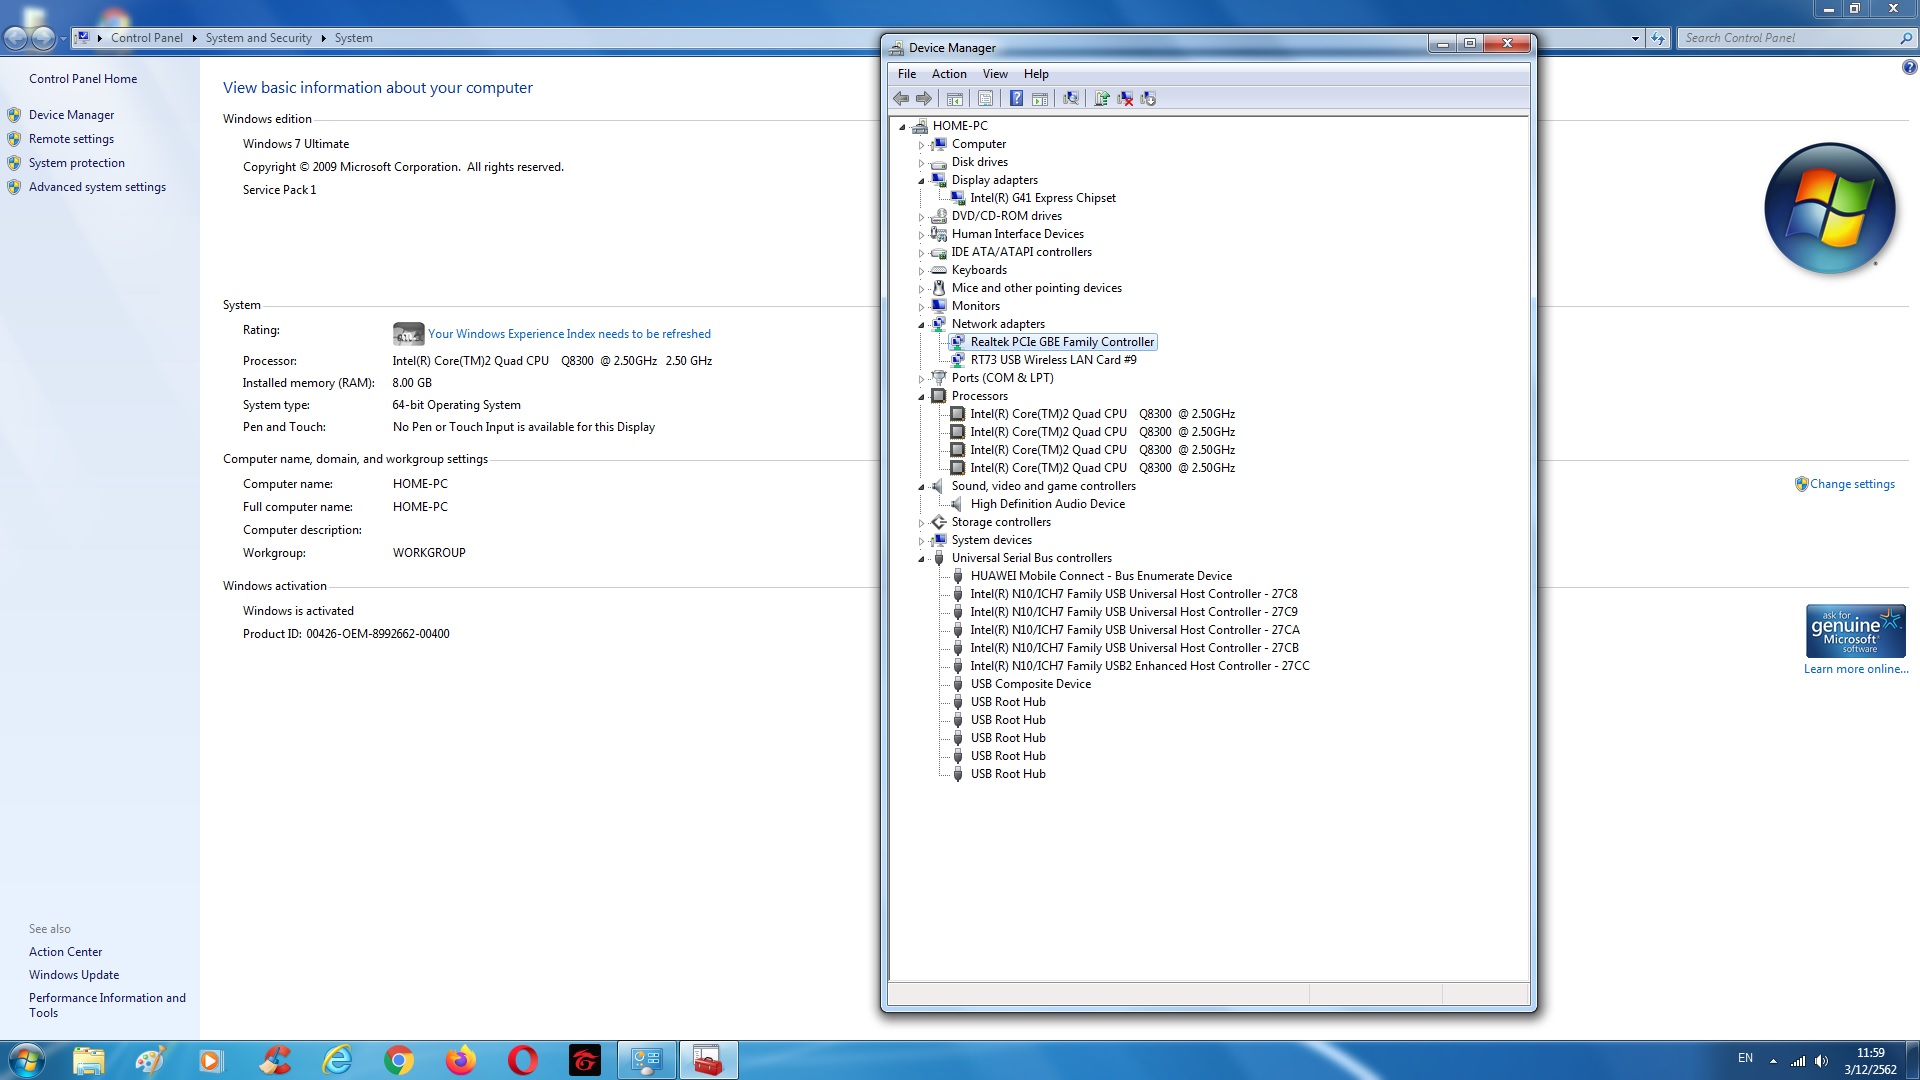Open Control Panel help question-mark icon

pyautogui.click(x=1909, y=68)
